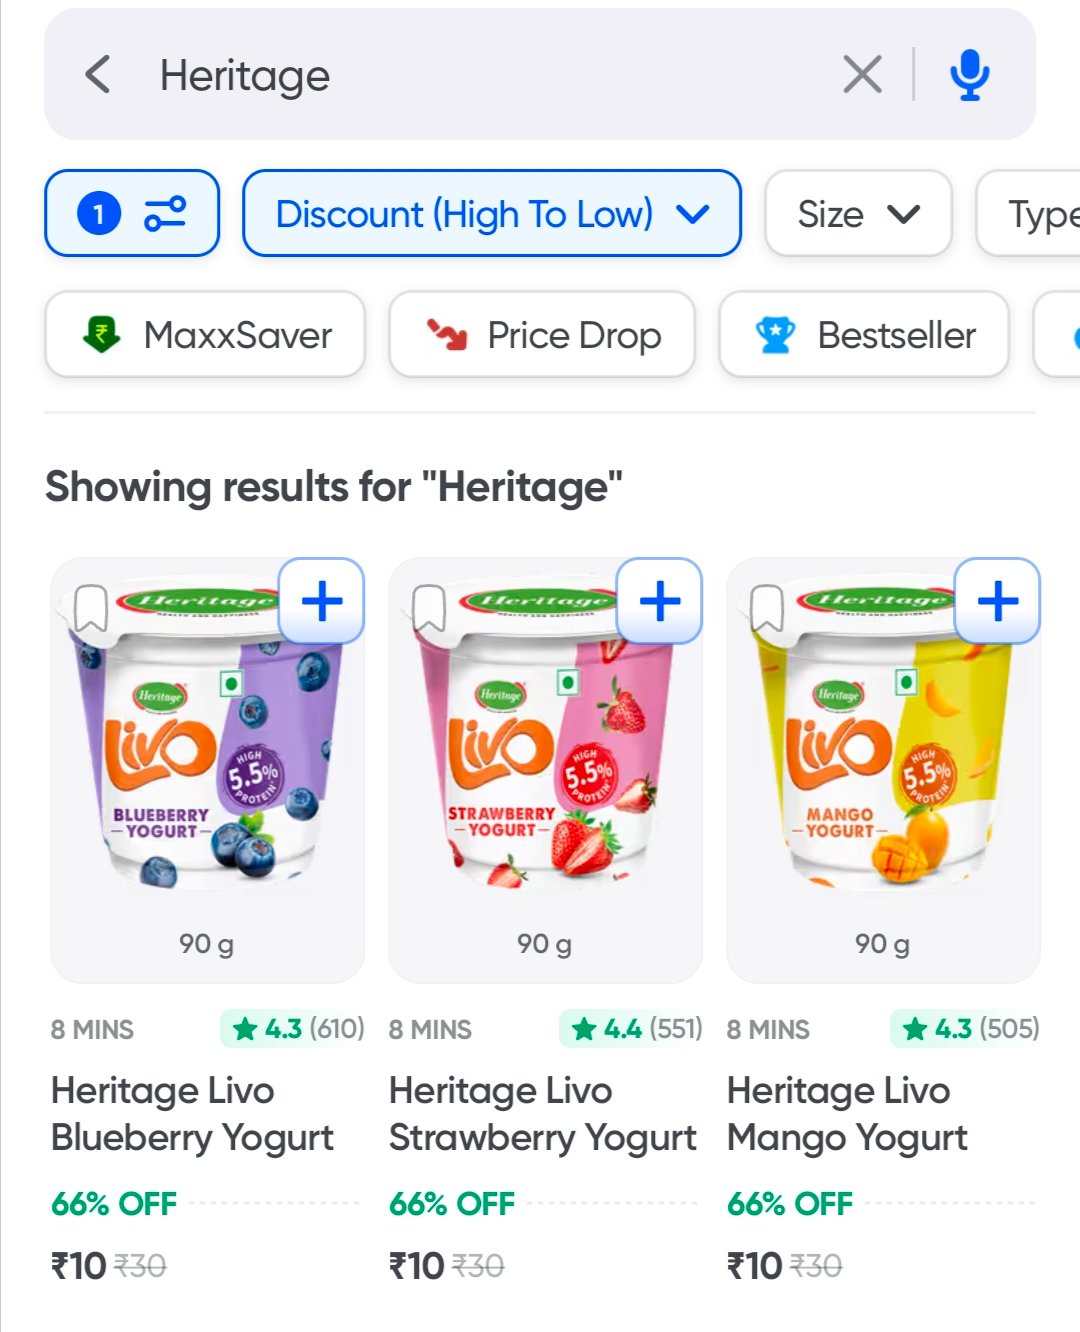Bookmark the Blueberry Yogurt product
The image size is (1080, 1332).
pos(91,608)
